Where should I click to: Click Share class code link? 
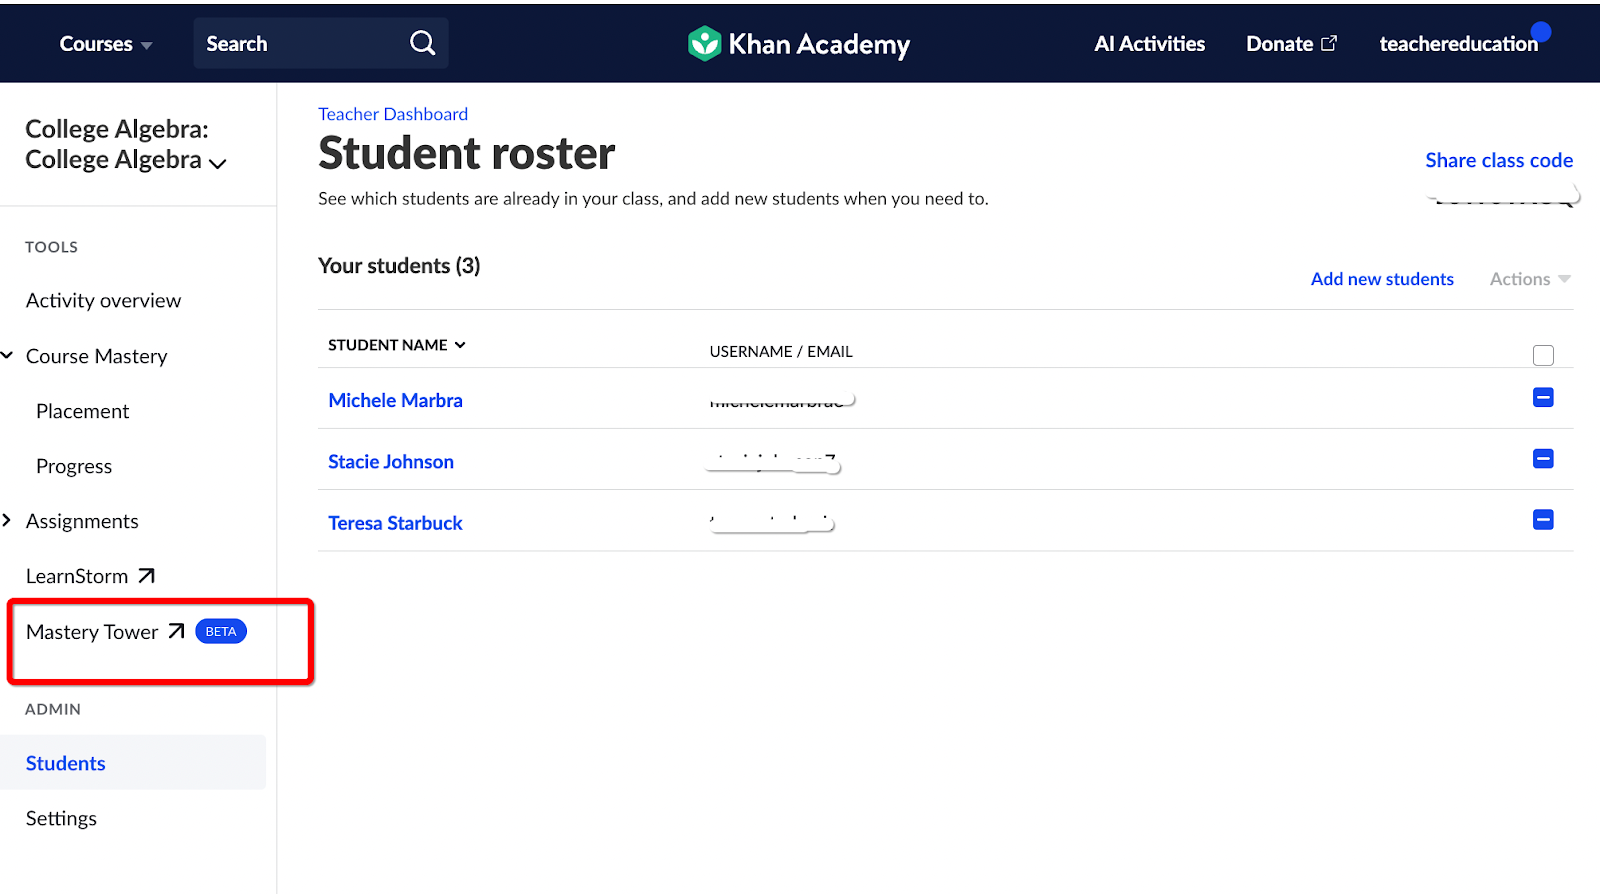[x=1499, y=160]
